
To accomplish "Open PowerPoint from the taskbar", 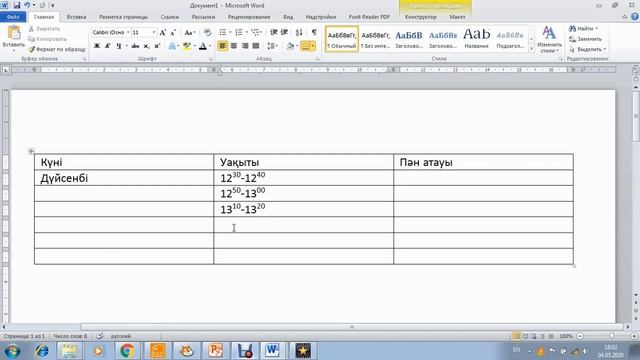I will [x=215, y=351].
